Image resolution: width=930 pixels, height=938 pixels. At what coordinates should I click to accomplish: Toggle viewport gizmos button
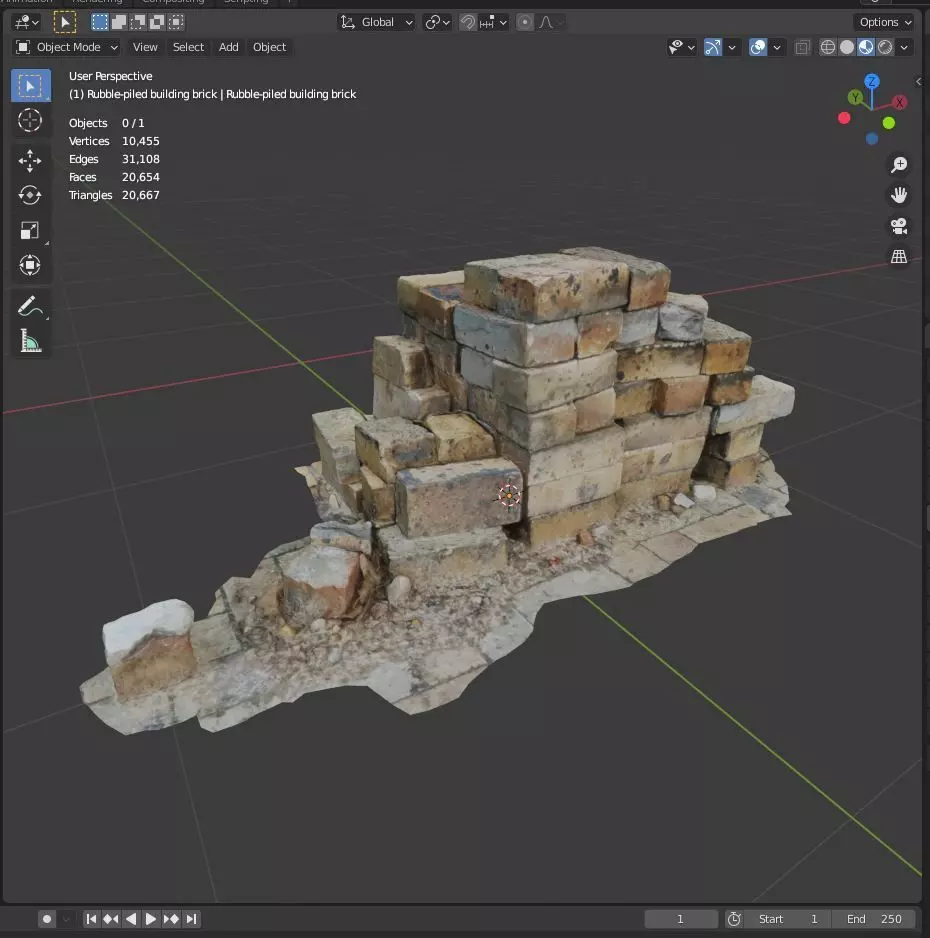712,47
